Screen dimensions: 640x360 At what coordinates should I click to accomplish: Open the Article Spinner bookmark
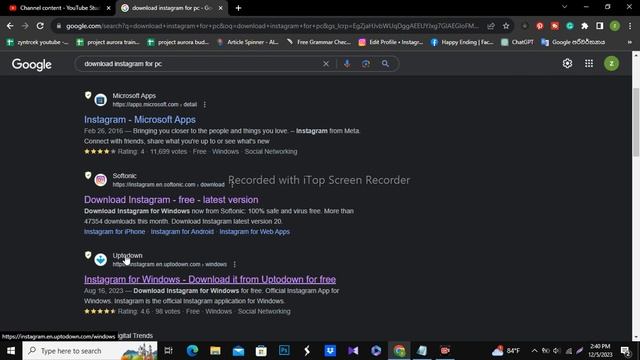248,42
